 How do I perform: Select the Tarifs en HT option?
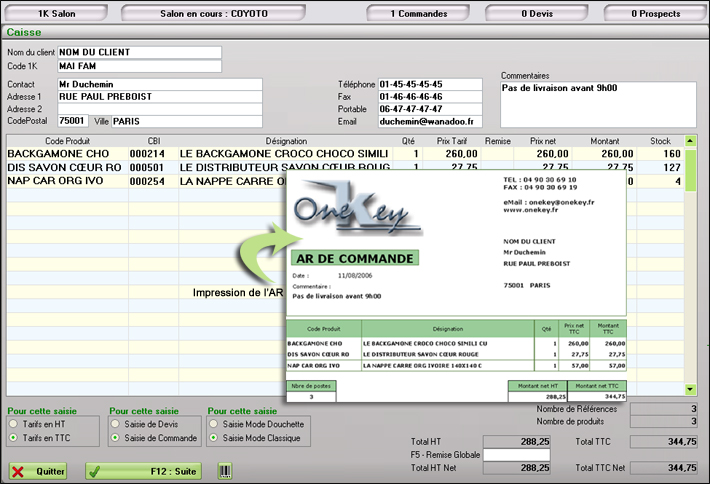click(14, 425)
